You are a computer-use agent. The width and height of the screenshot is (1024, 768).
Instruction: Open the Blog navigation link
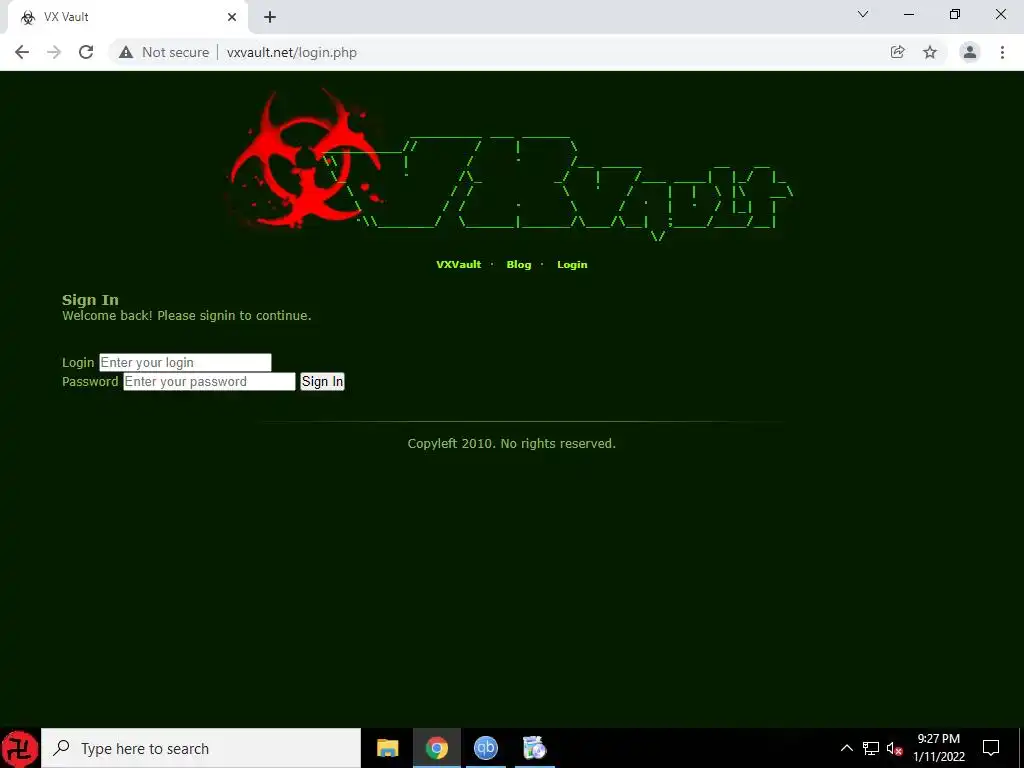click(519, 264)
